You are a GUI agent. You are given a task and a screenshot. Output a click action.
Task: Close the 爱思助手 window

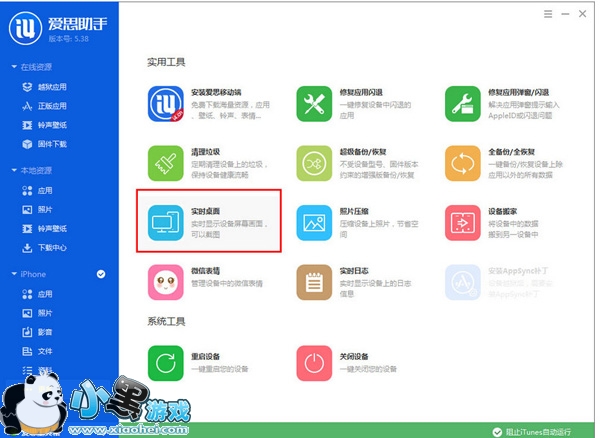click(x=582, y=14)
